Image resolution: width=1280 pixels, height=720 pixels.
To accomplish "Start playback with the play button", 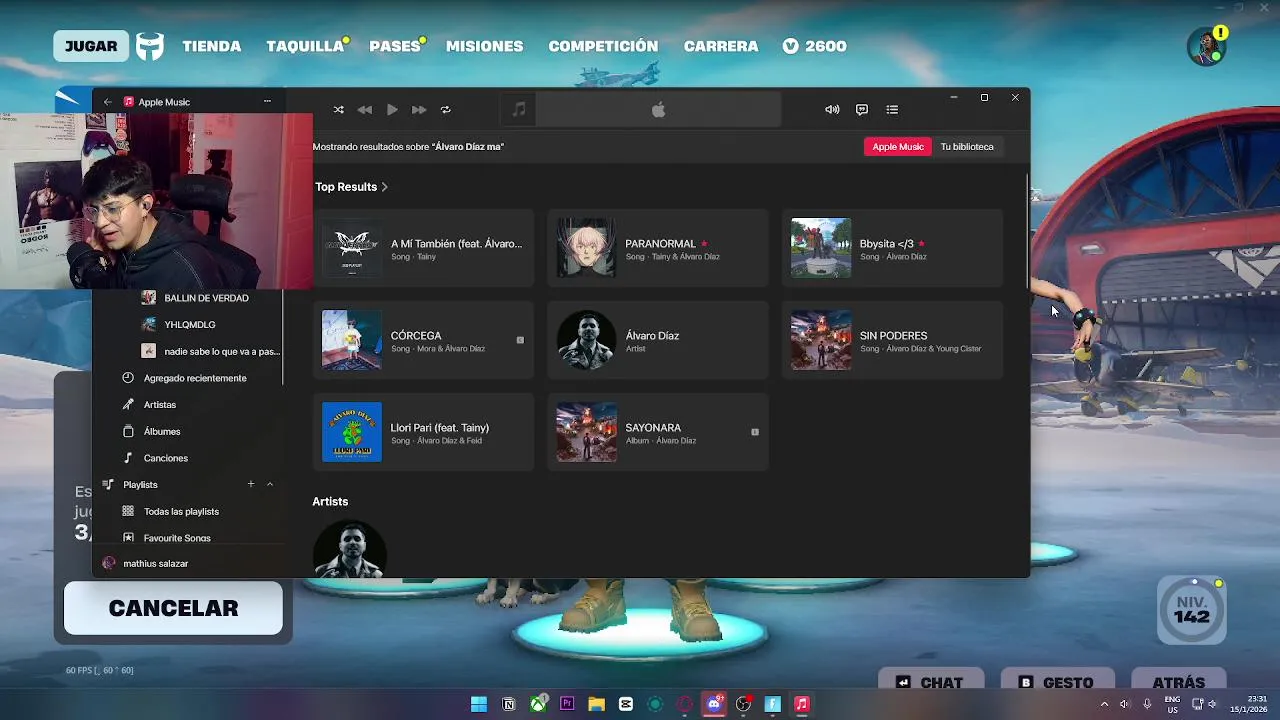I will [392, 110].
